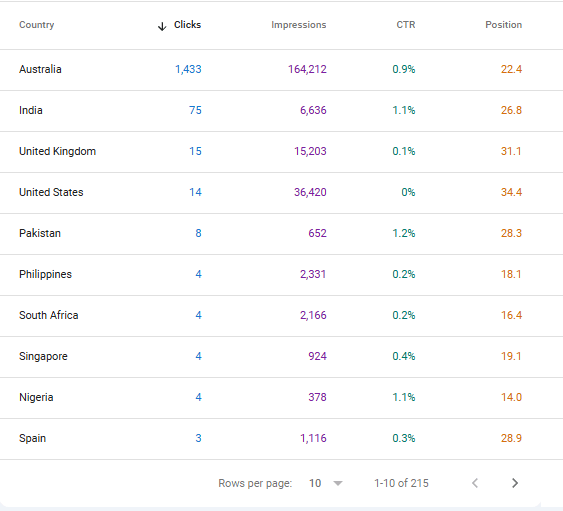Select the India country row
563x511 pixels.
pos(282,111)
